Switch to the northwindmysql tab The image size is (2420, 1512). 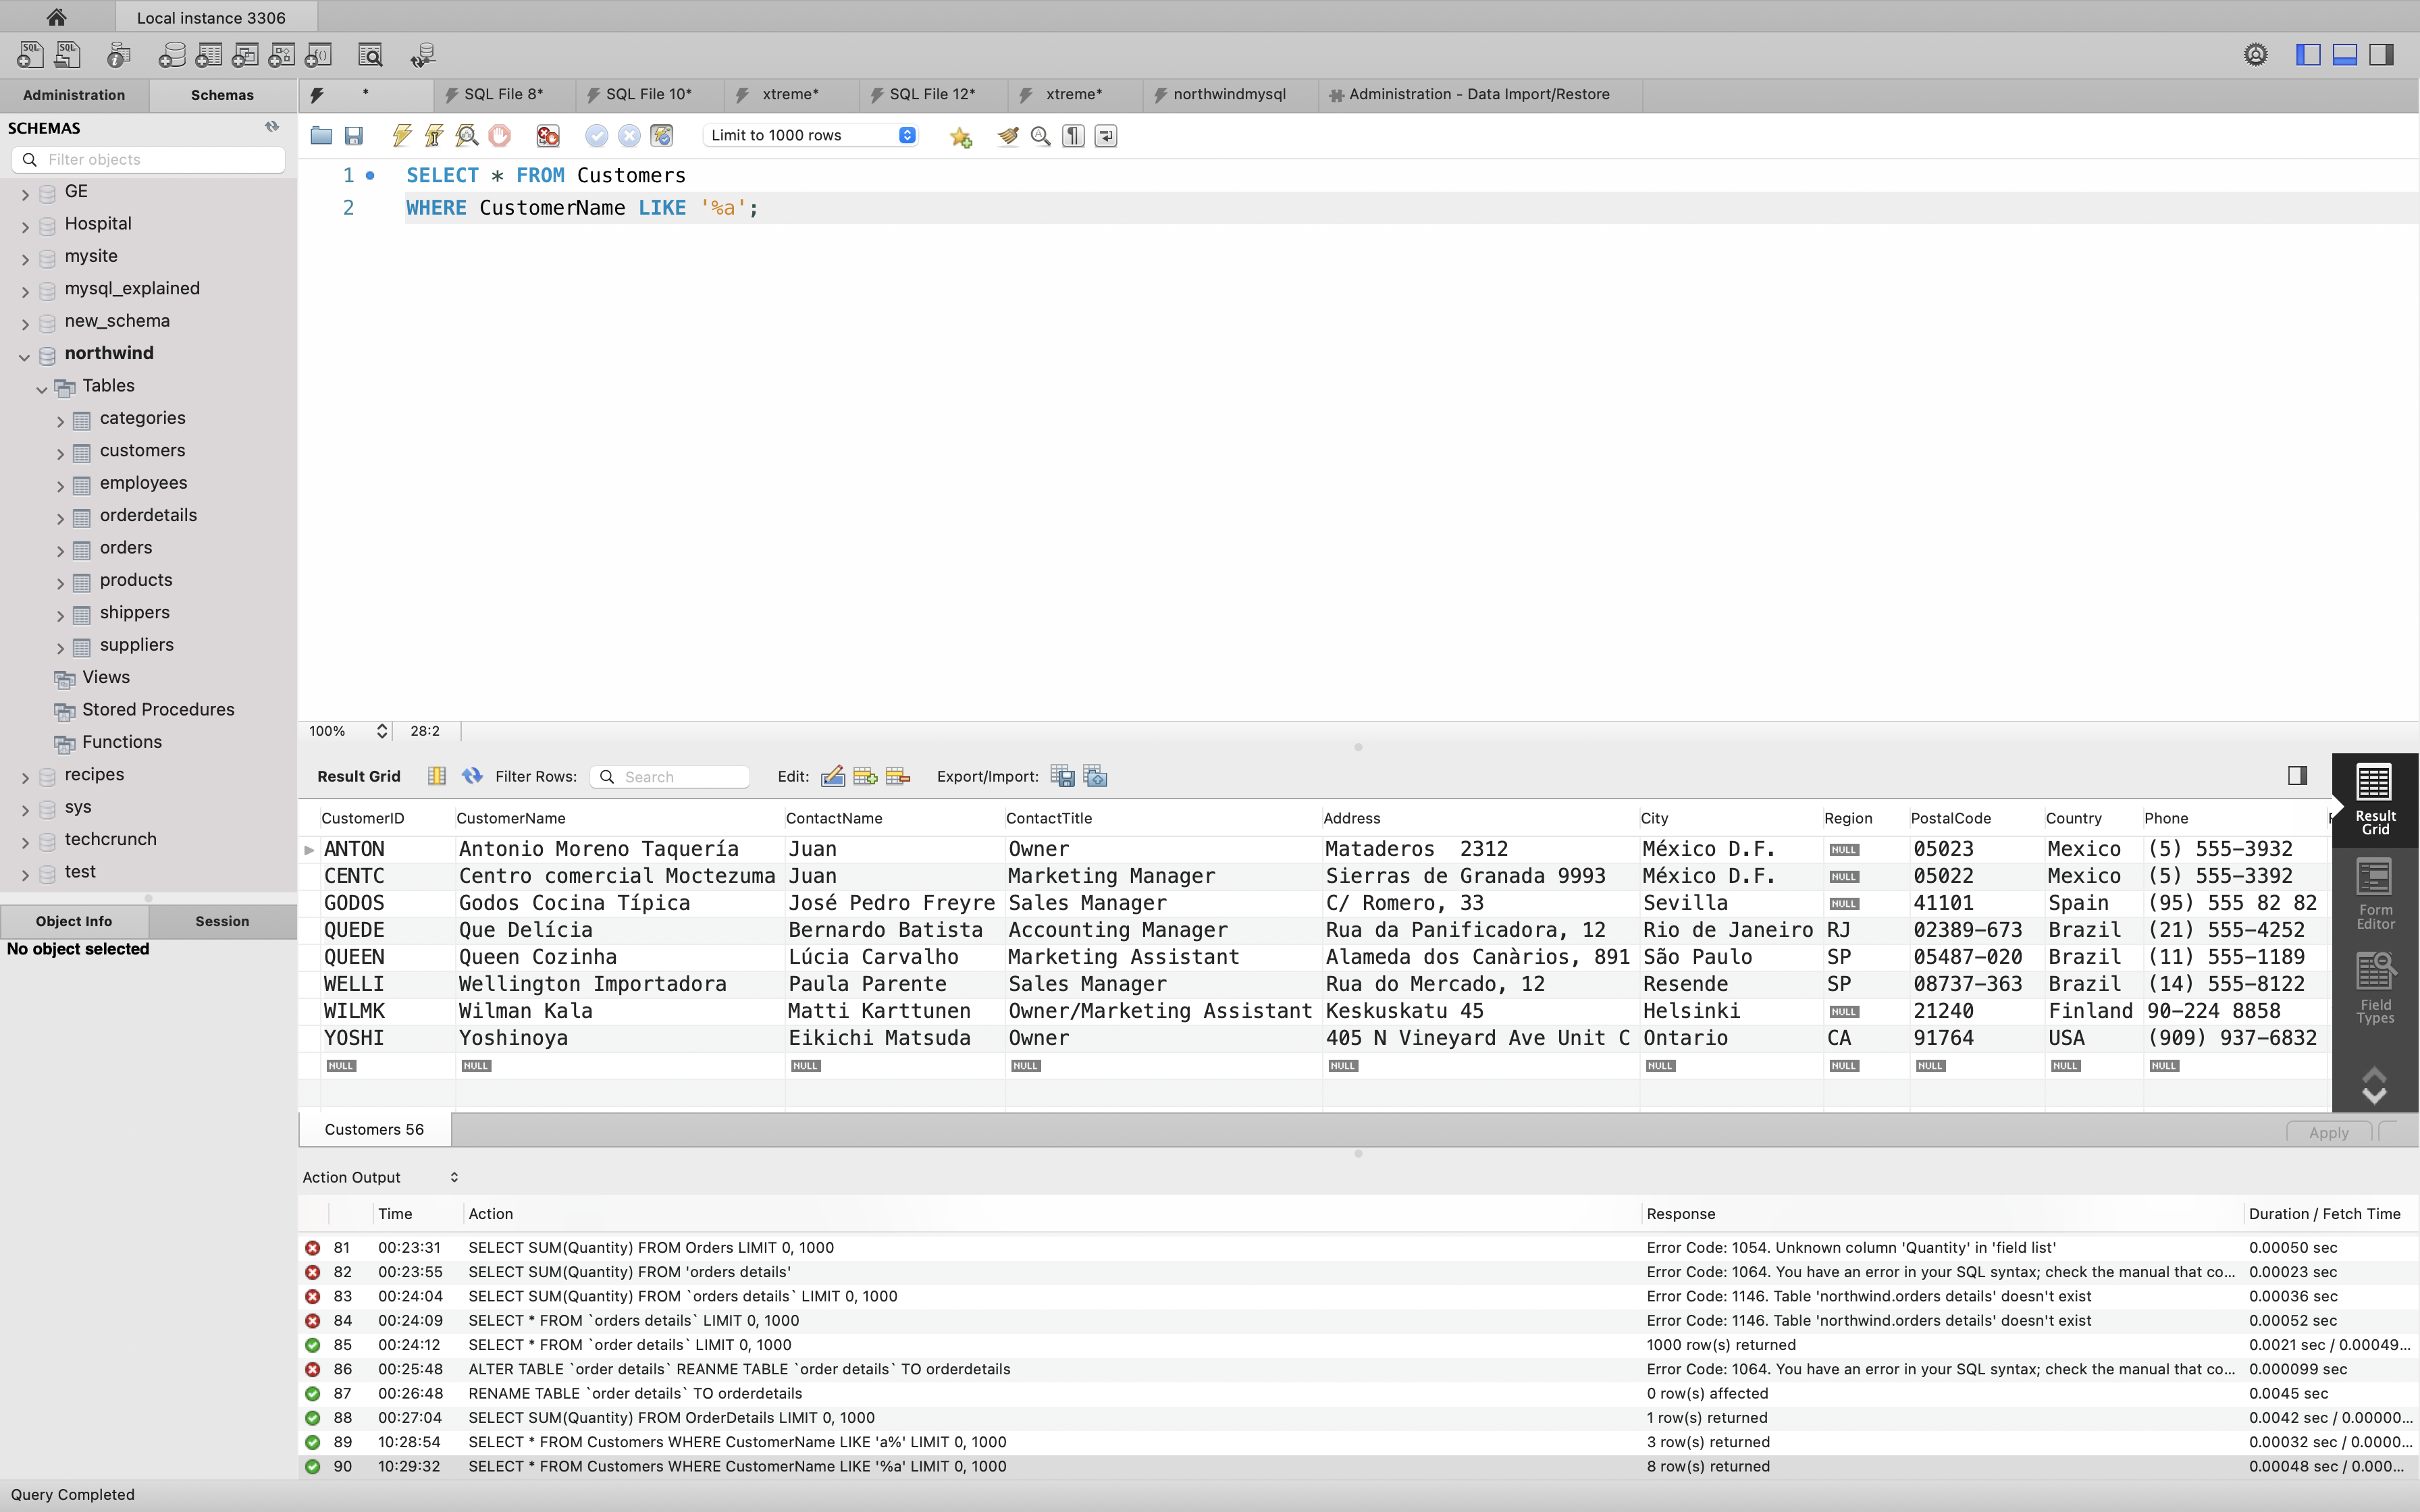(1229, 94)
